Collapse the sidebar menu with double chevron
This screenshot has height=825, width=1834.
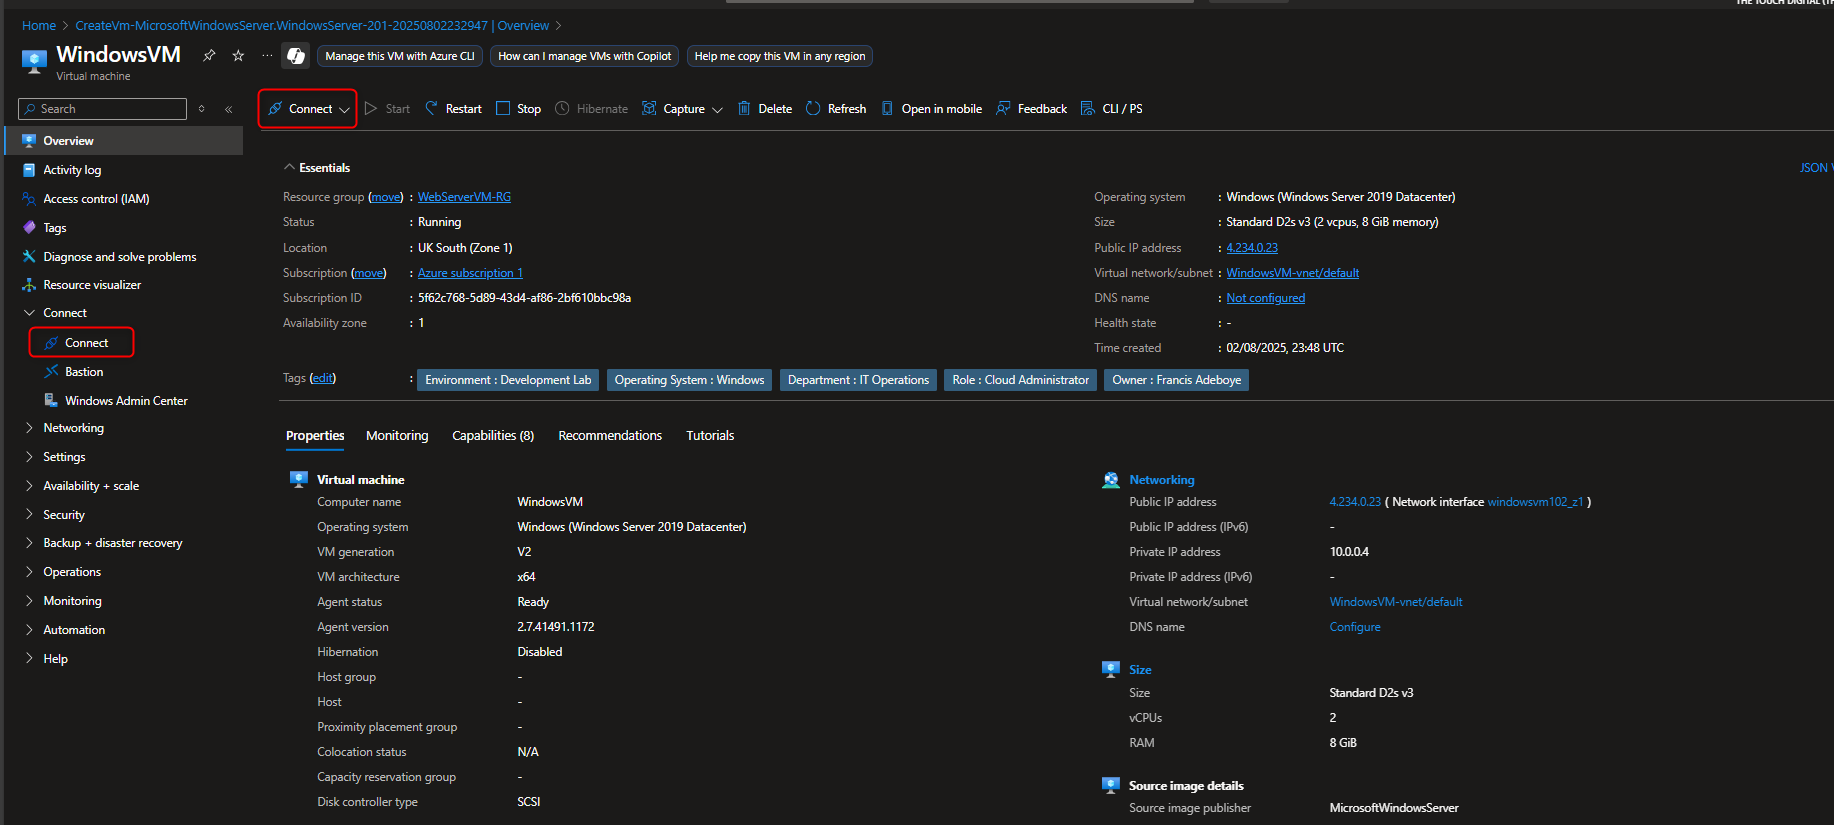point(229,109)
